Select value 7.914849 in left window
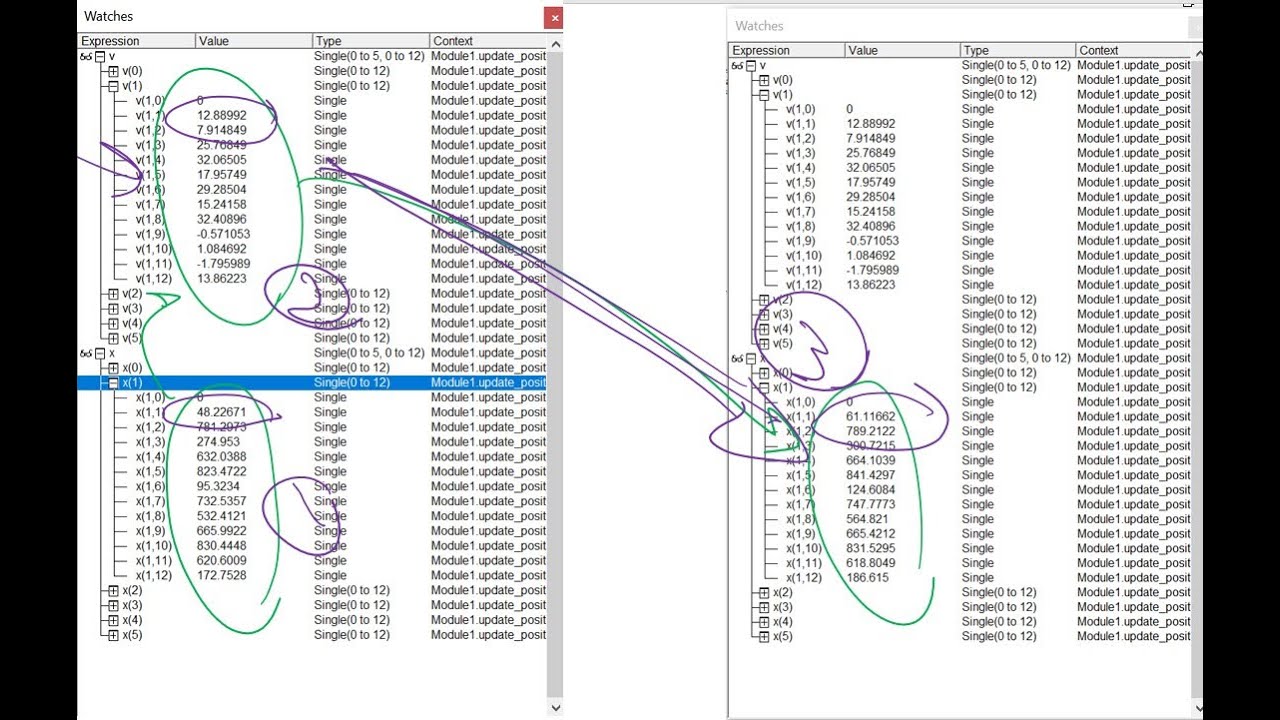Screen dimensions: 1280x720 222,131
